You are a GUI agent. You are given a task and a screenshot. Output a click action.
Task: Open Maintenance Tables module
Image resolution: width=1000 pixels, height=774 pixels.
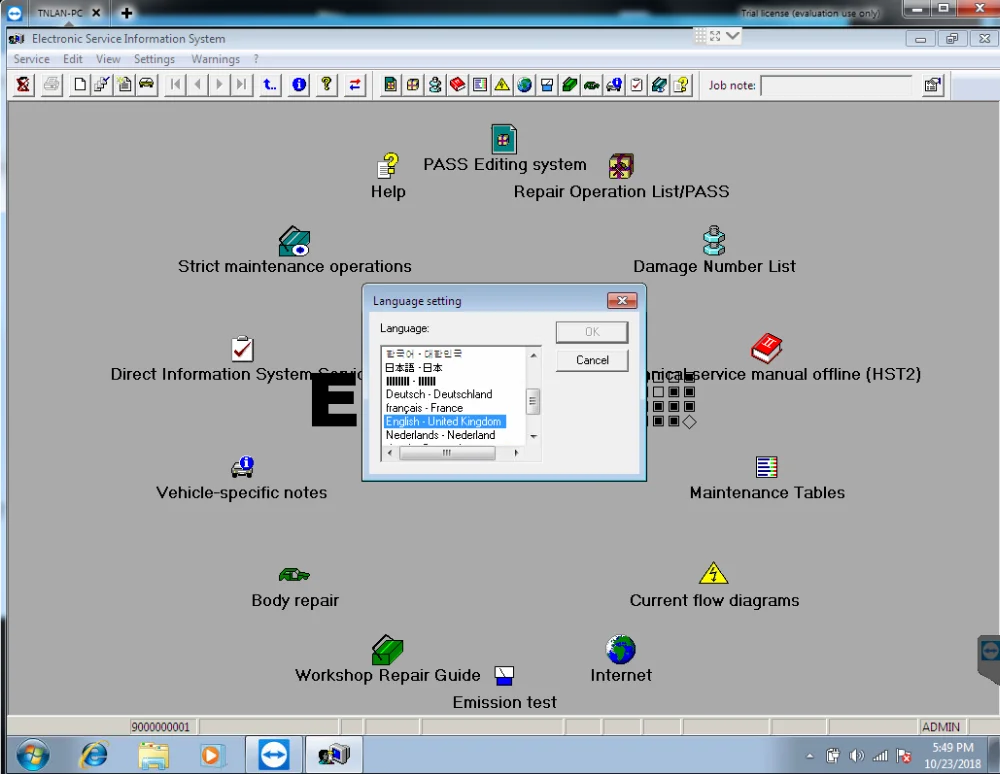(766, 467)
